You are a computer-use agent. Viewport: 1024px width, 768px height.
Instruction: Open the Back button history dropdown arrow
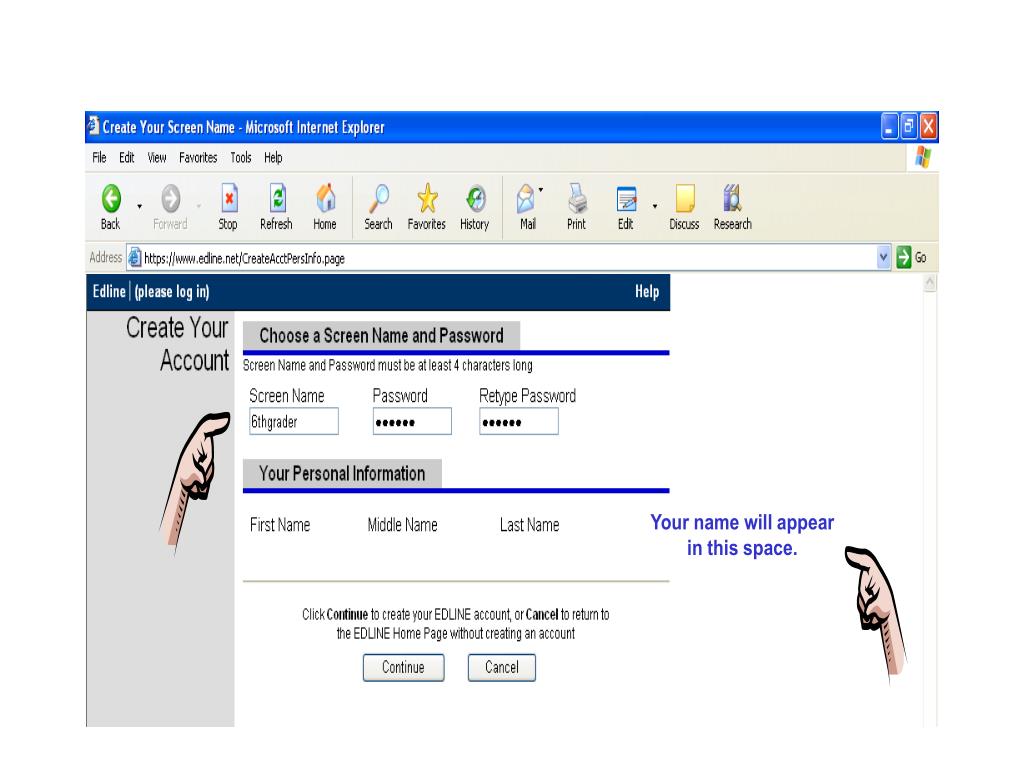pos(140,206)
